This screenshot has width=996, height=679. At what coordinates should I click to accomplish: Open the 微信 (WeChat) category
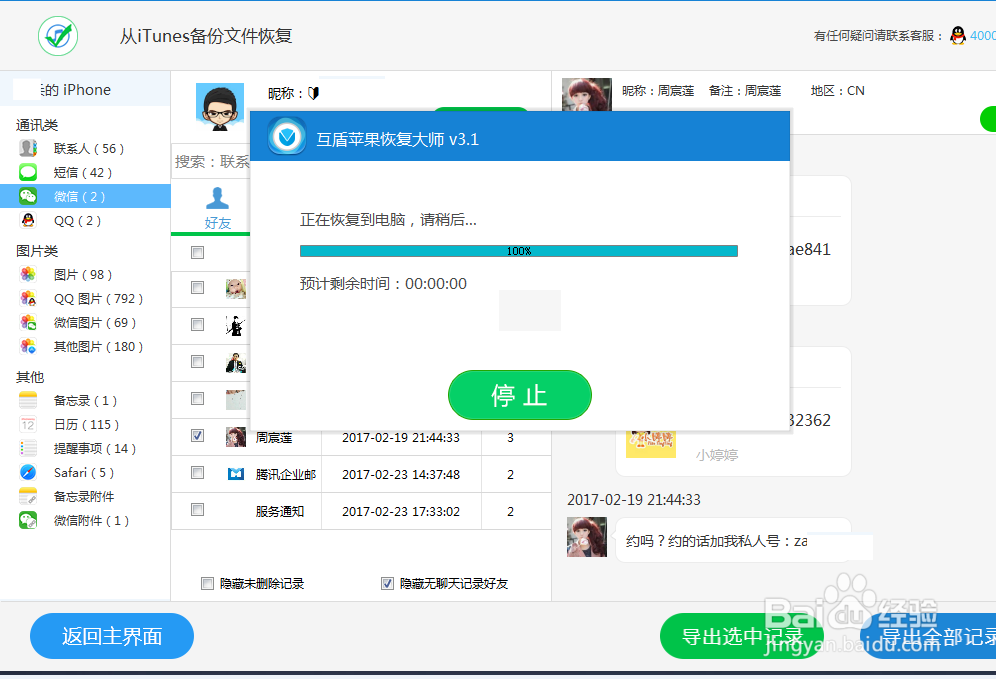click(27, 196)
